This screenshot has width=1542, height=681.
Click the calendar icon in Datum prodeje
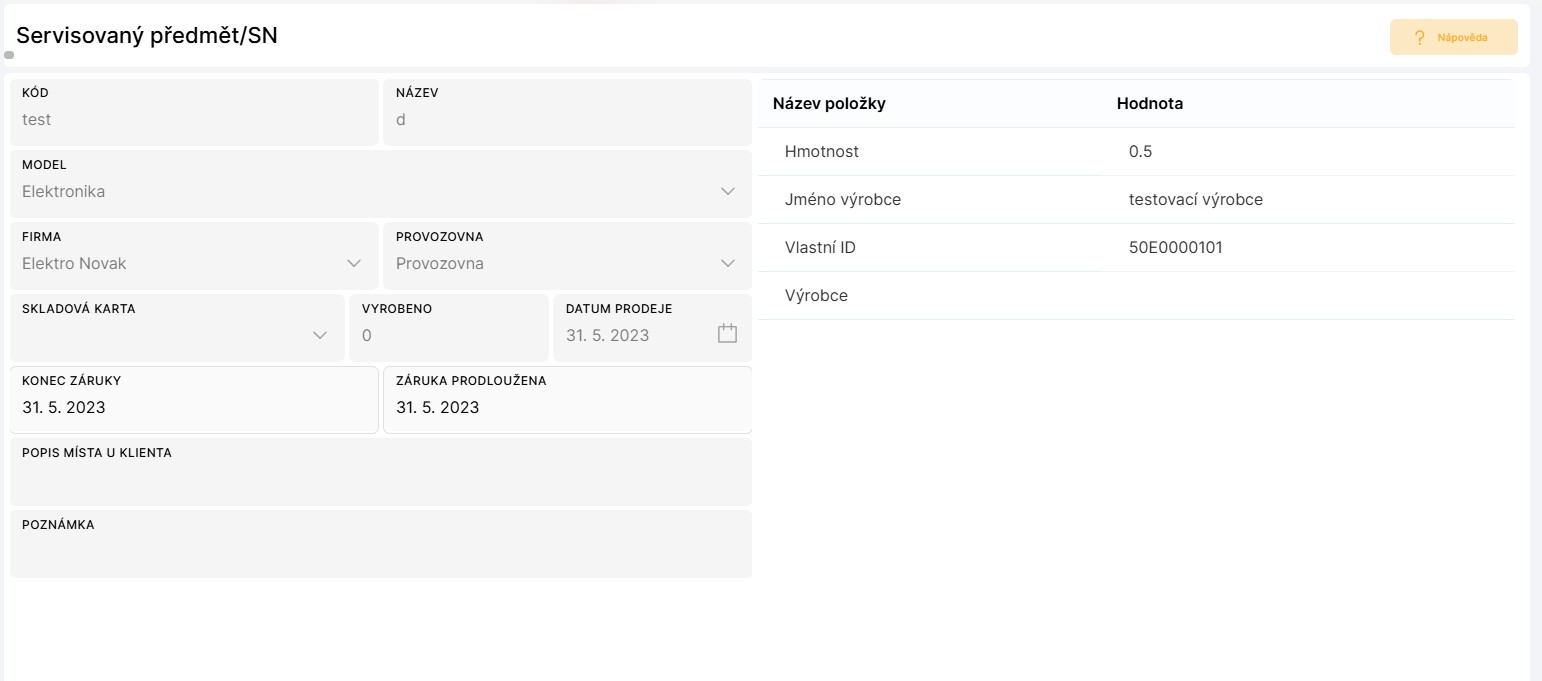click(x=727, y=334)
